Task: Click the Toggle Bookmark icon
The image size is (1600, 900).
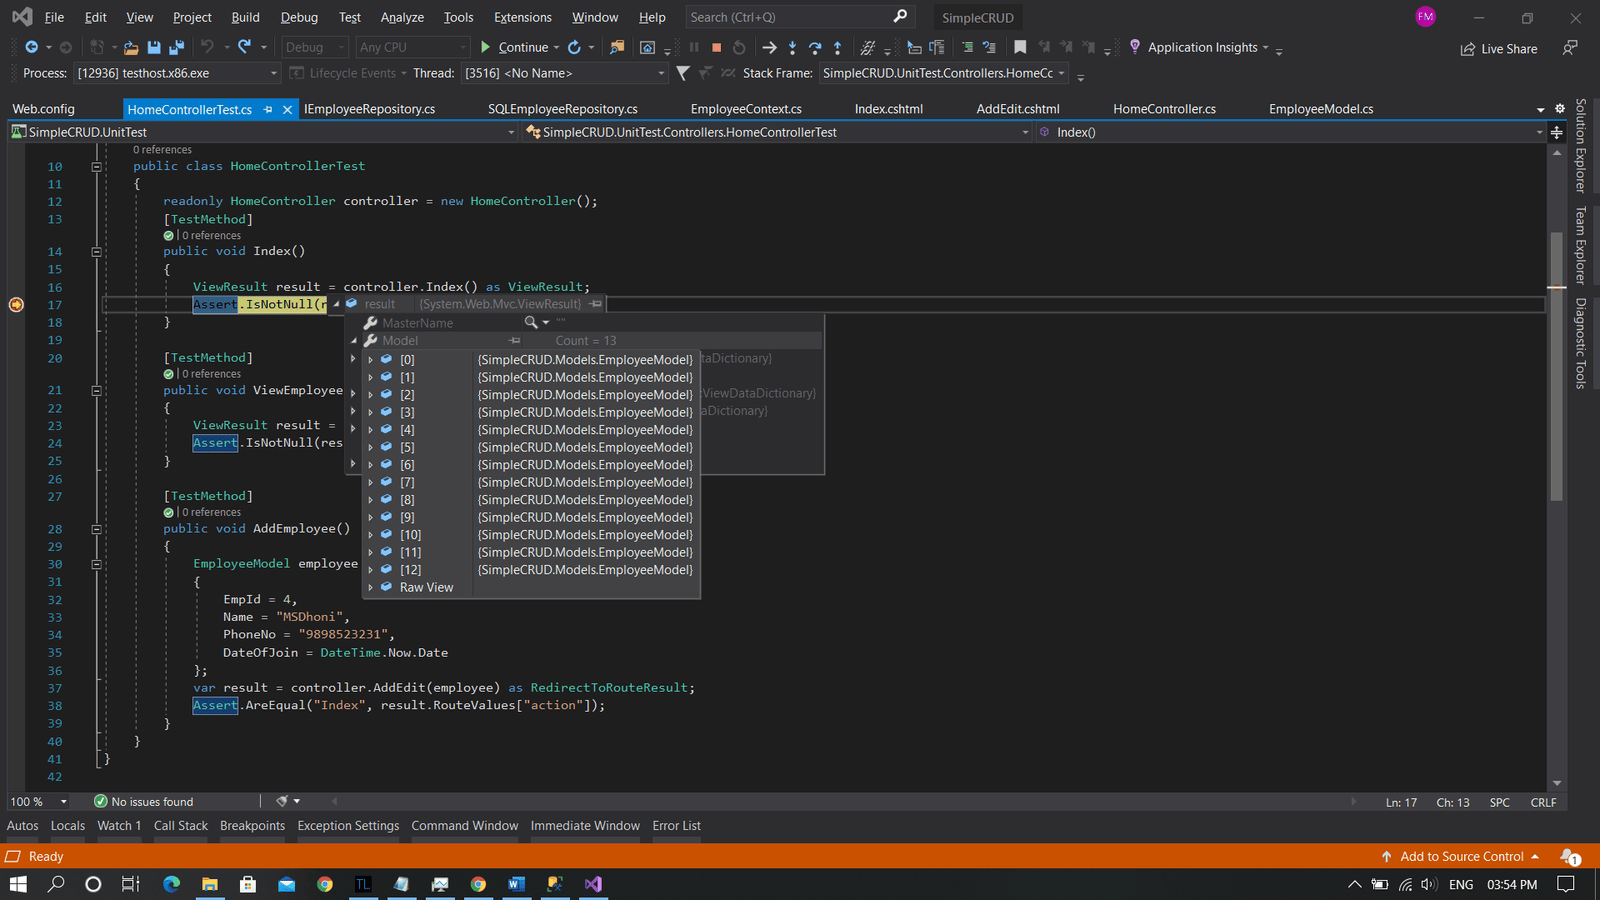Action: tap(1019, 47)
